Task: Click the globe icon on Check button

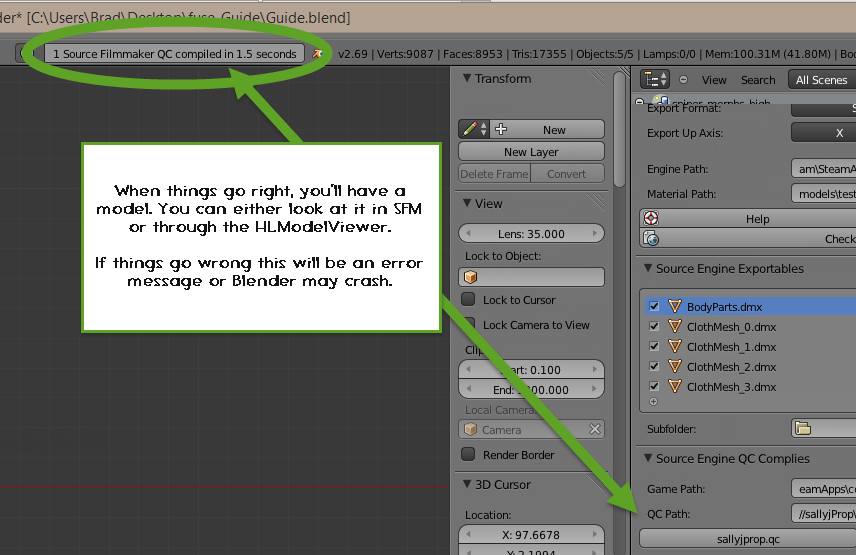Action: pos(651,238)
